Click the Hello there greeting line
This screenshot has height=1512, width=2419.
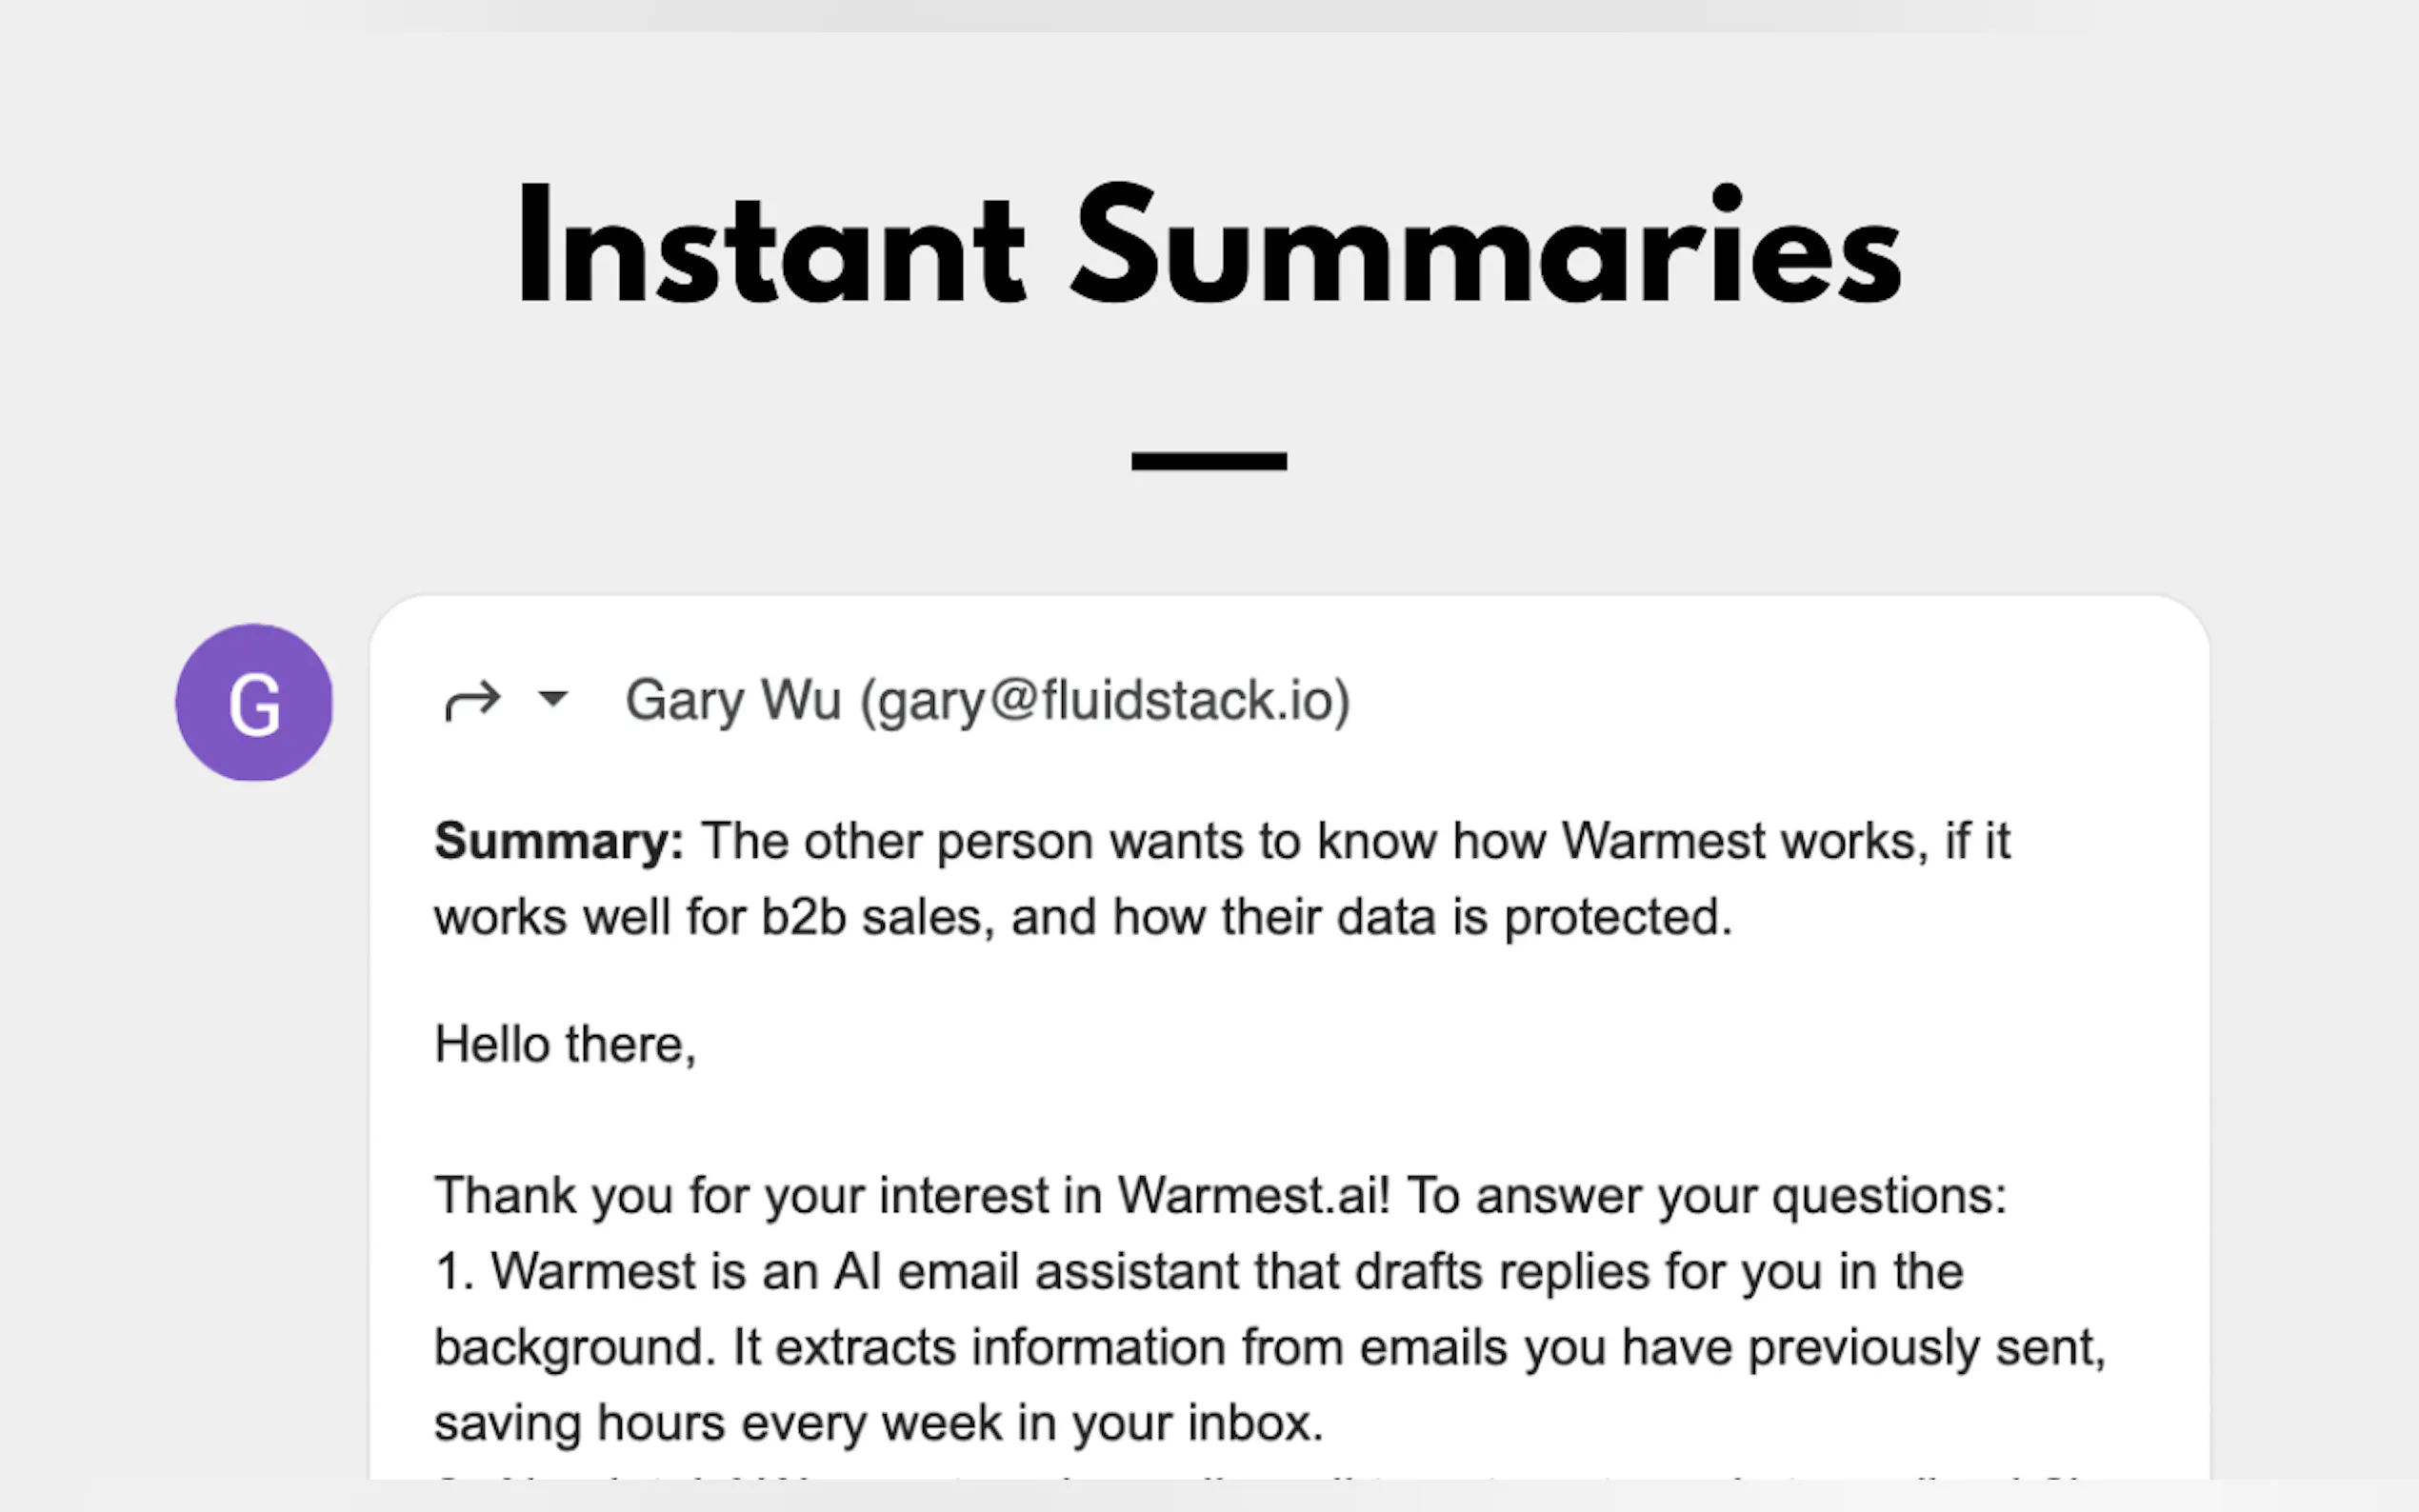[x=565, y=1045]
